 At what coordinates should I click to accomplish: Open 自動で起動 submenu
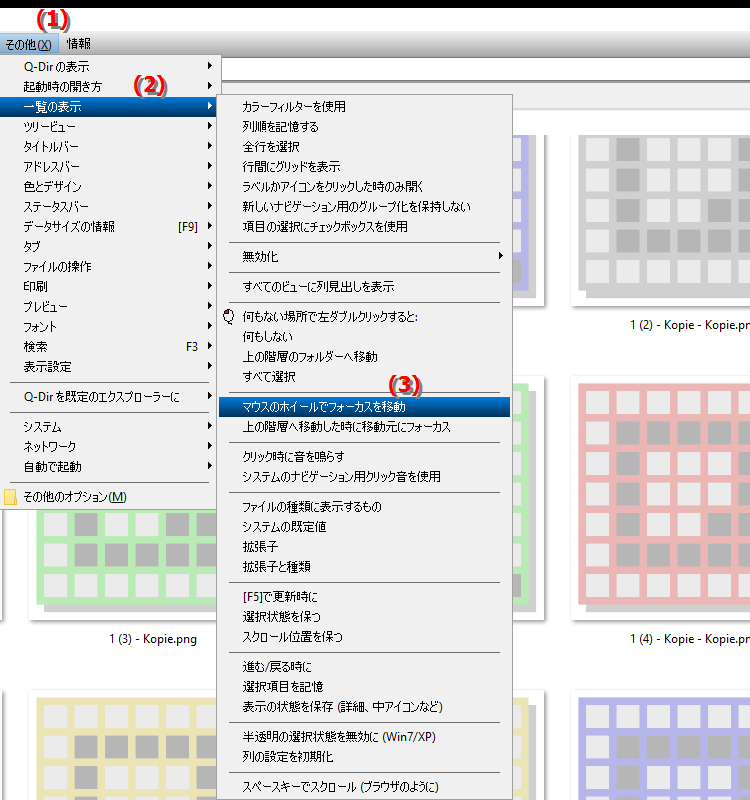(110, 466)
